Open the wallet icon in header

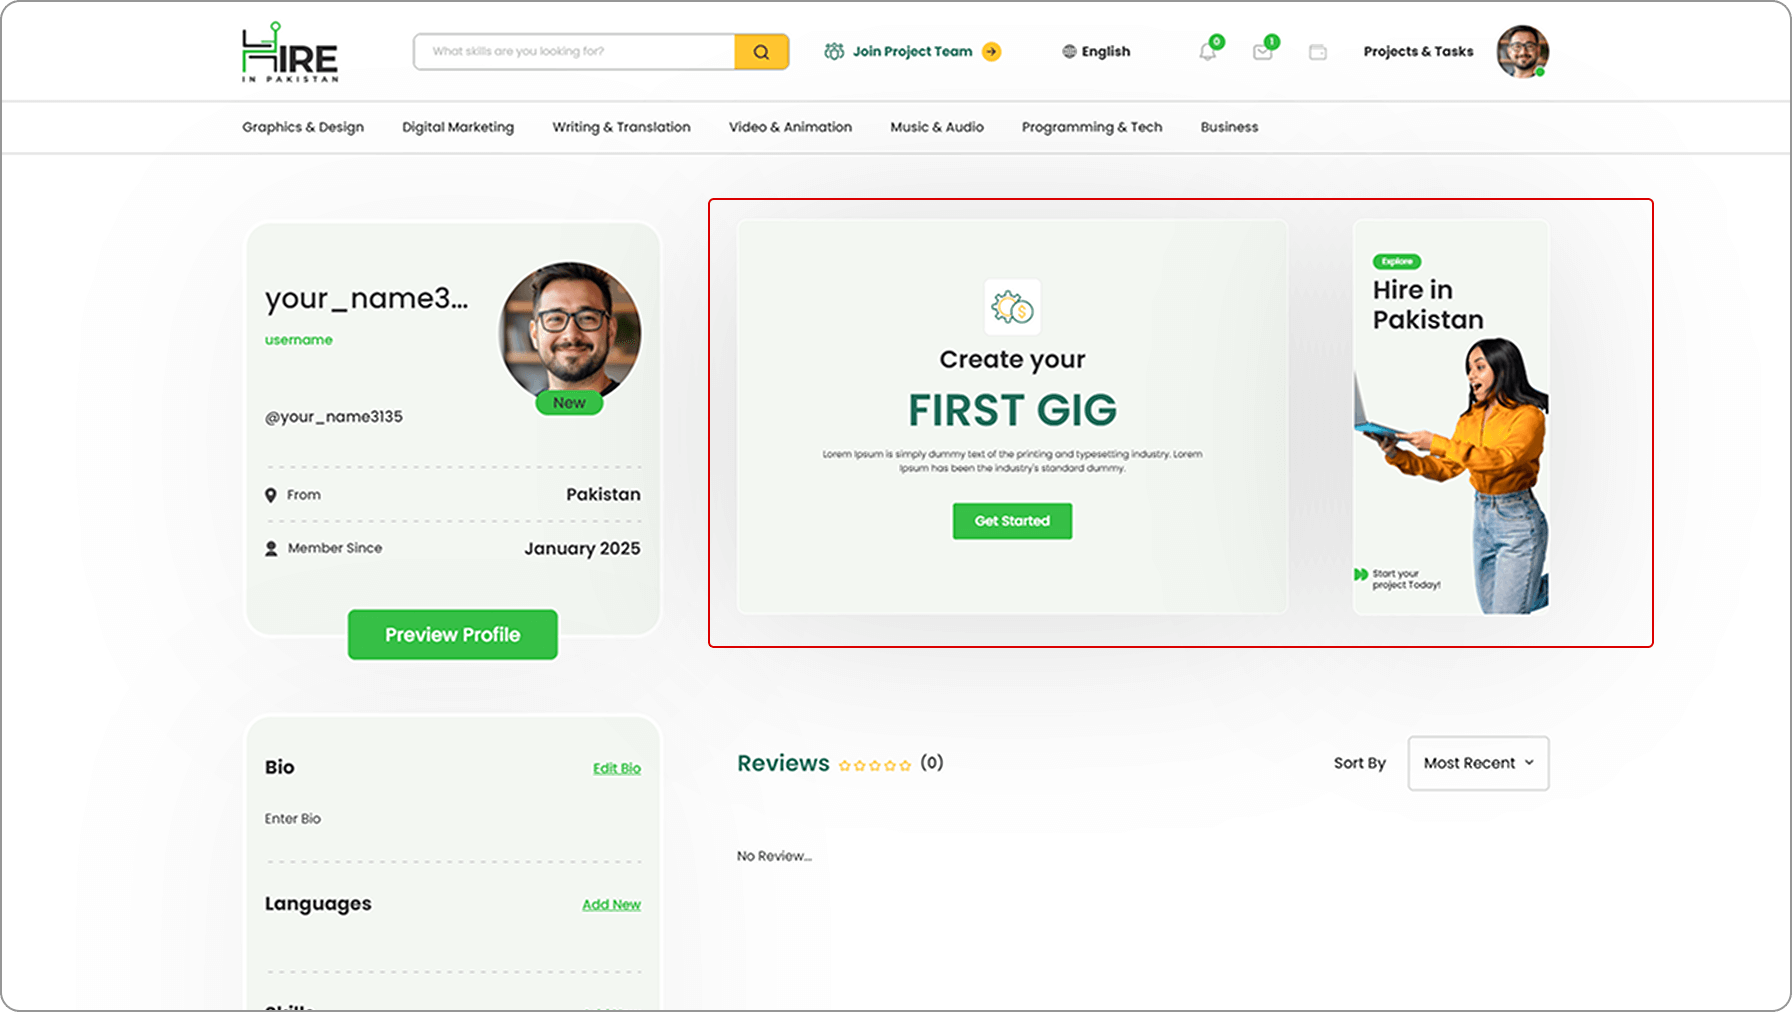(x=1318, y=52)
